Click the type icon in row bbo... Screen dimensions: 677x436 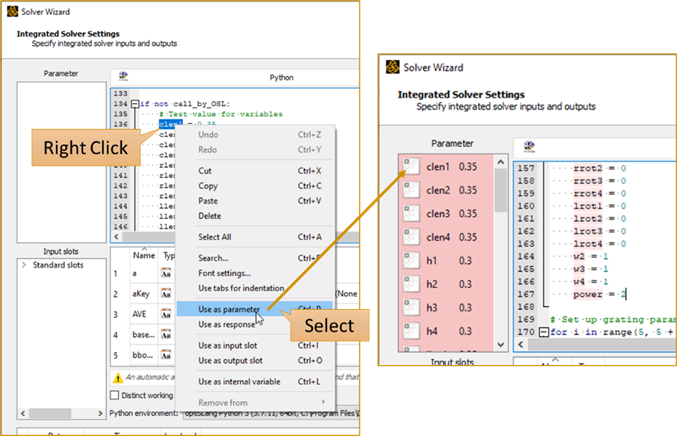click(x=166, y=355)
